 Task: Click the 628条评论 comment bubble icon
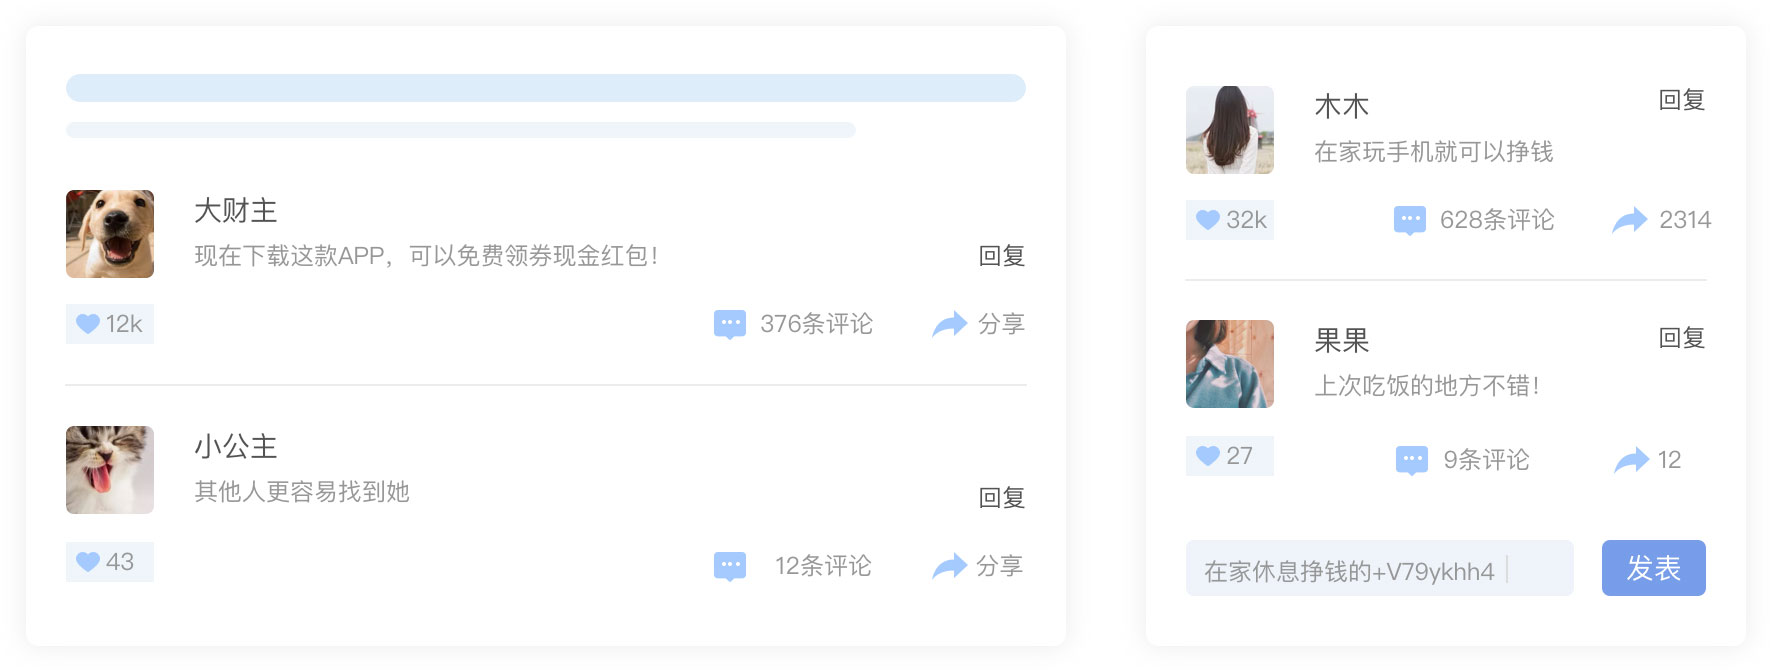click(x=1410, y=221)
